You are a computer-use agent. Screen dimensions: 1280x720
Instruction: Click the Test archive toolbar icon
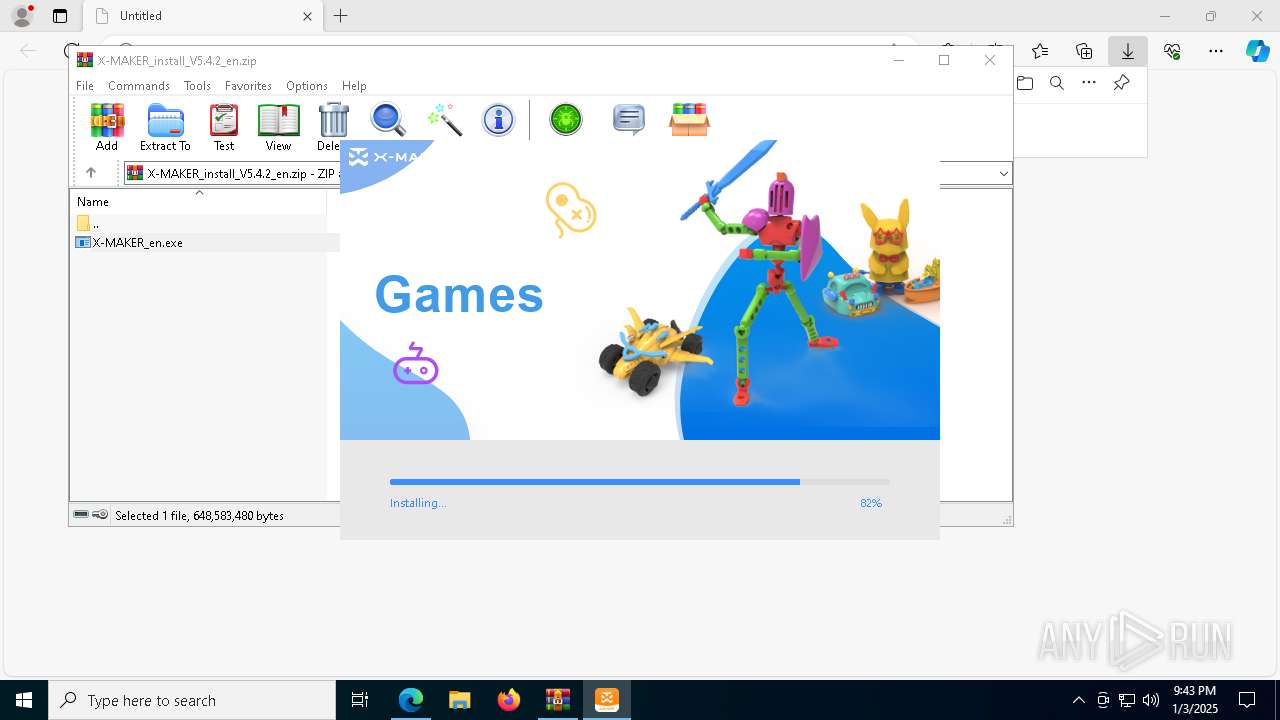coord(224,127)
